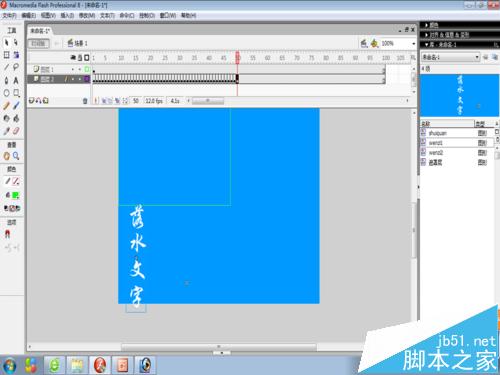500x375 pixels.
Task: Click the Edit Scene icon
Action: coord(364,43)
